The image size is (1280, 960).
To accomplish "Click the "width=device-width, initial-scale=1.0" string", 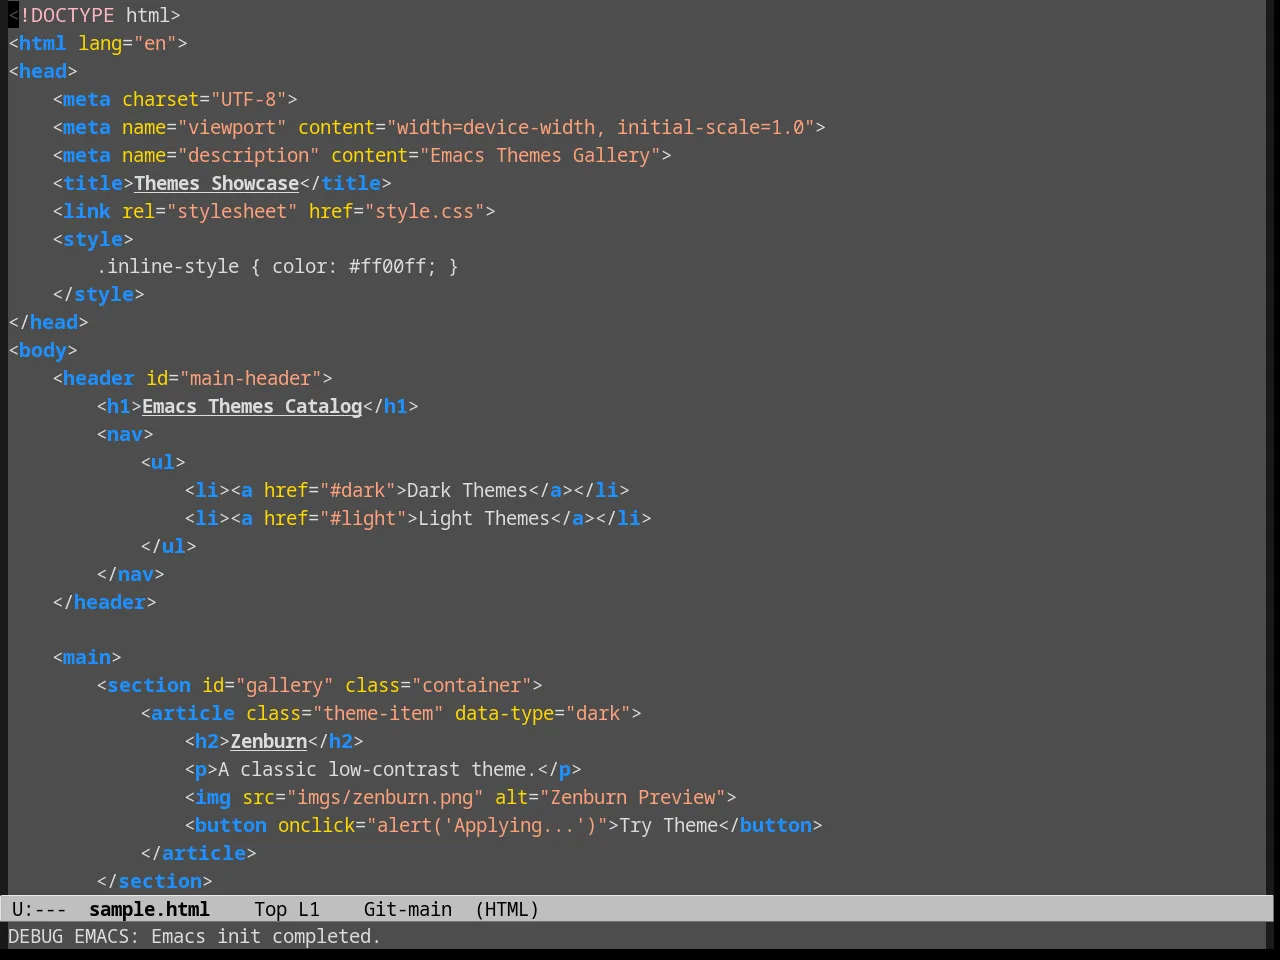I will click(x=601, y=127).
